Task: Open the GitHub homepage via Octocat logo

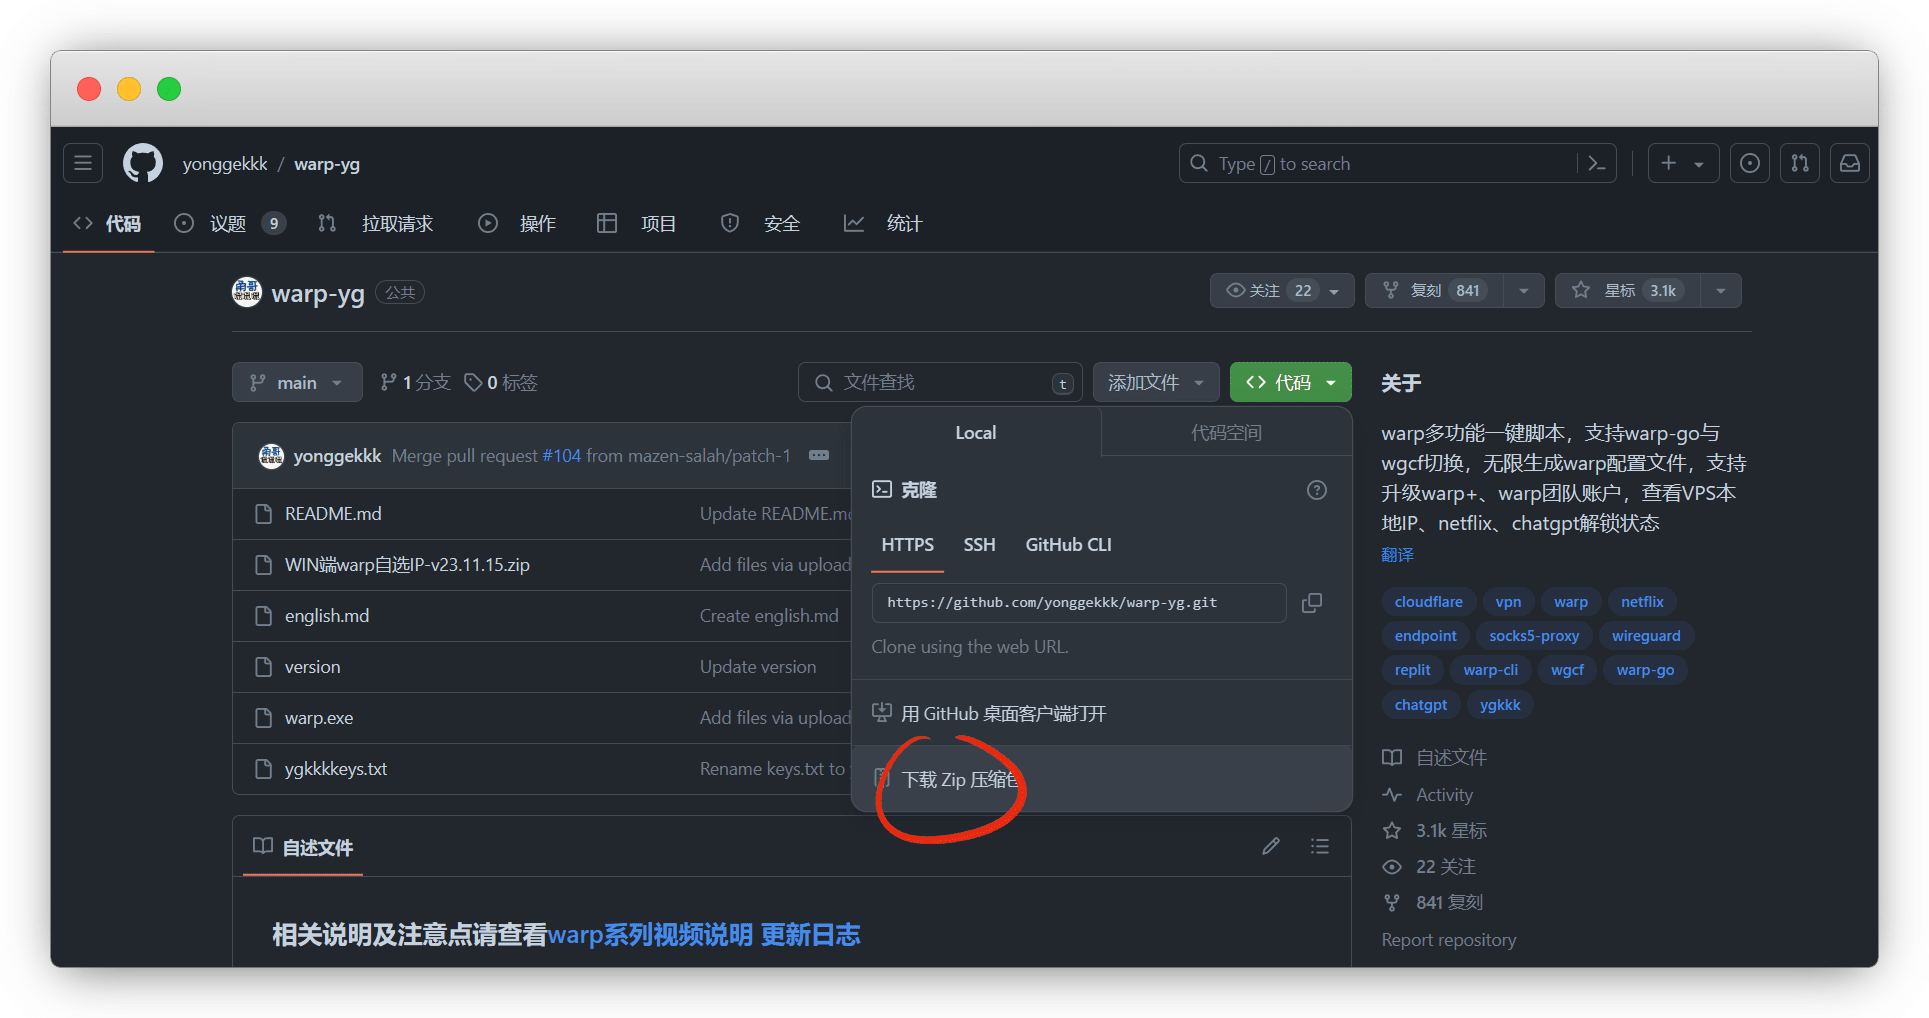Action: click(x=143, y=163)
